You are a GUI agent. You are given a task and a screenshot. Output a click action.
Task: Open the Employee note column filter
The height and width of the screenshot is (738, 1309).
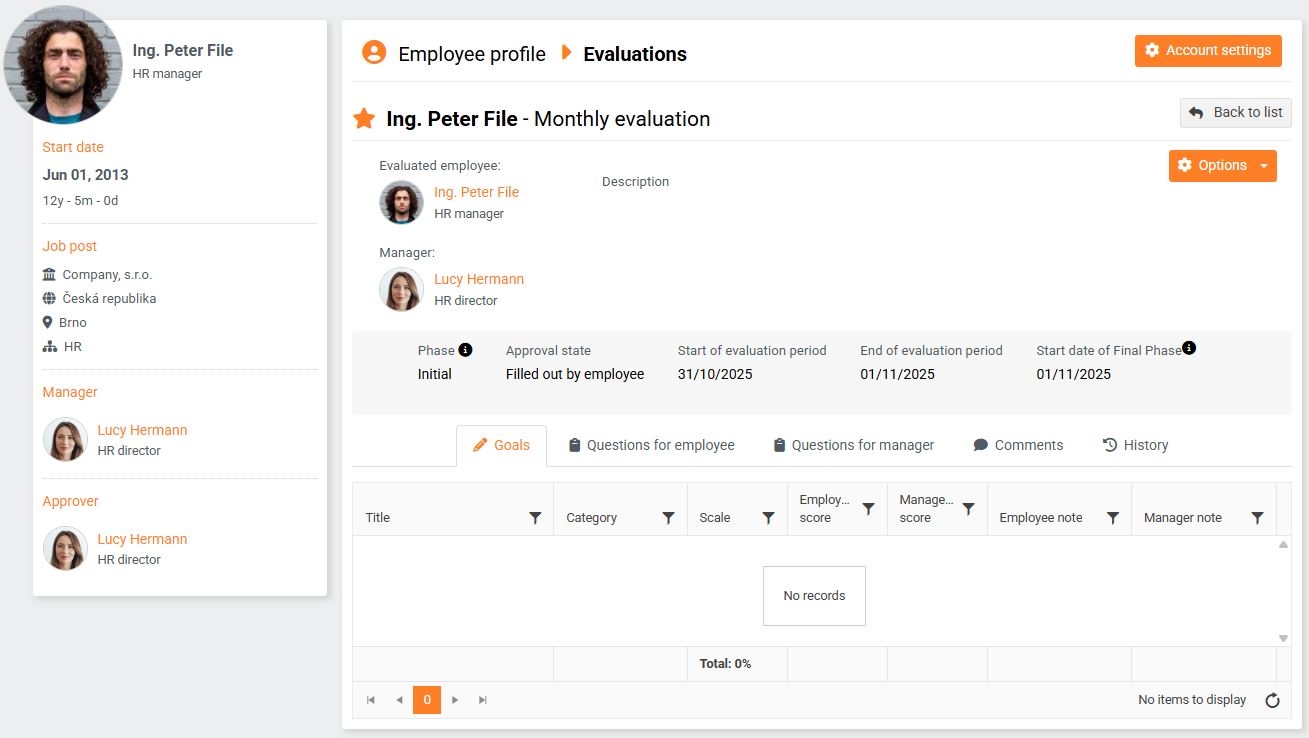click(1112, 518)
